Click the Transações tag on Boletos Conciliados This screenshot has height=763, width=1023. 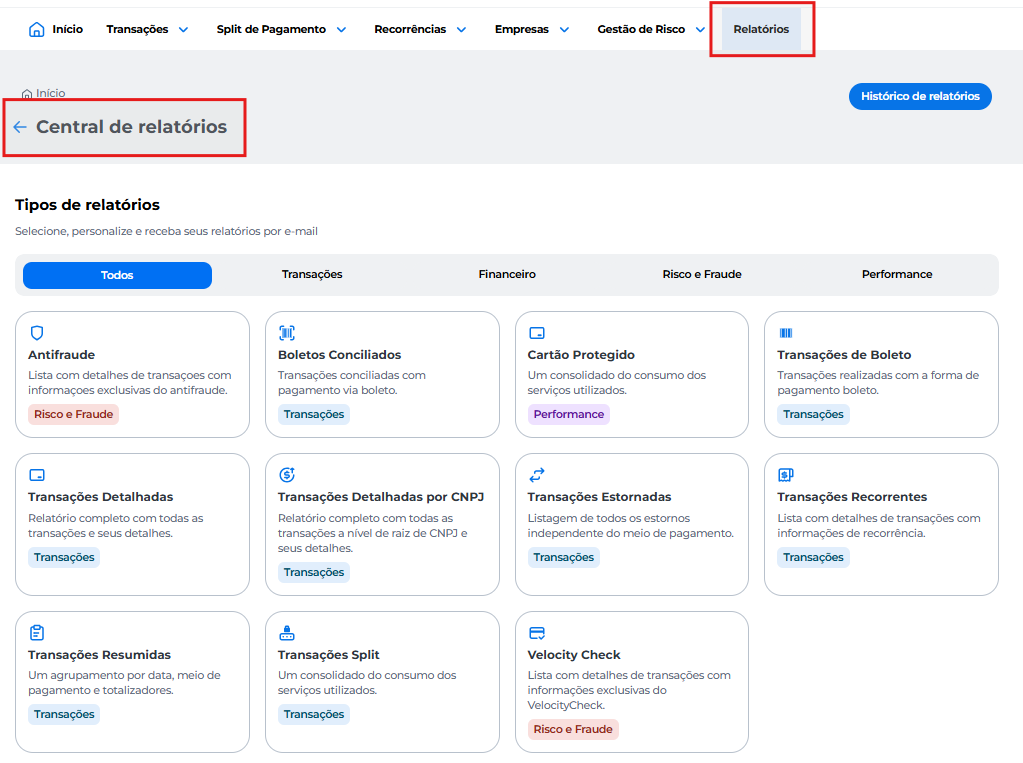313,414
